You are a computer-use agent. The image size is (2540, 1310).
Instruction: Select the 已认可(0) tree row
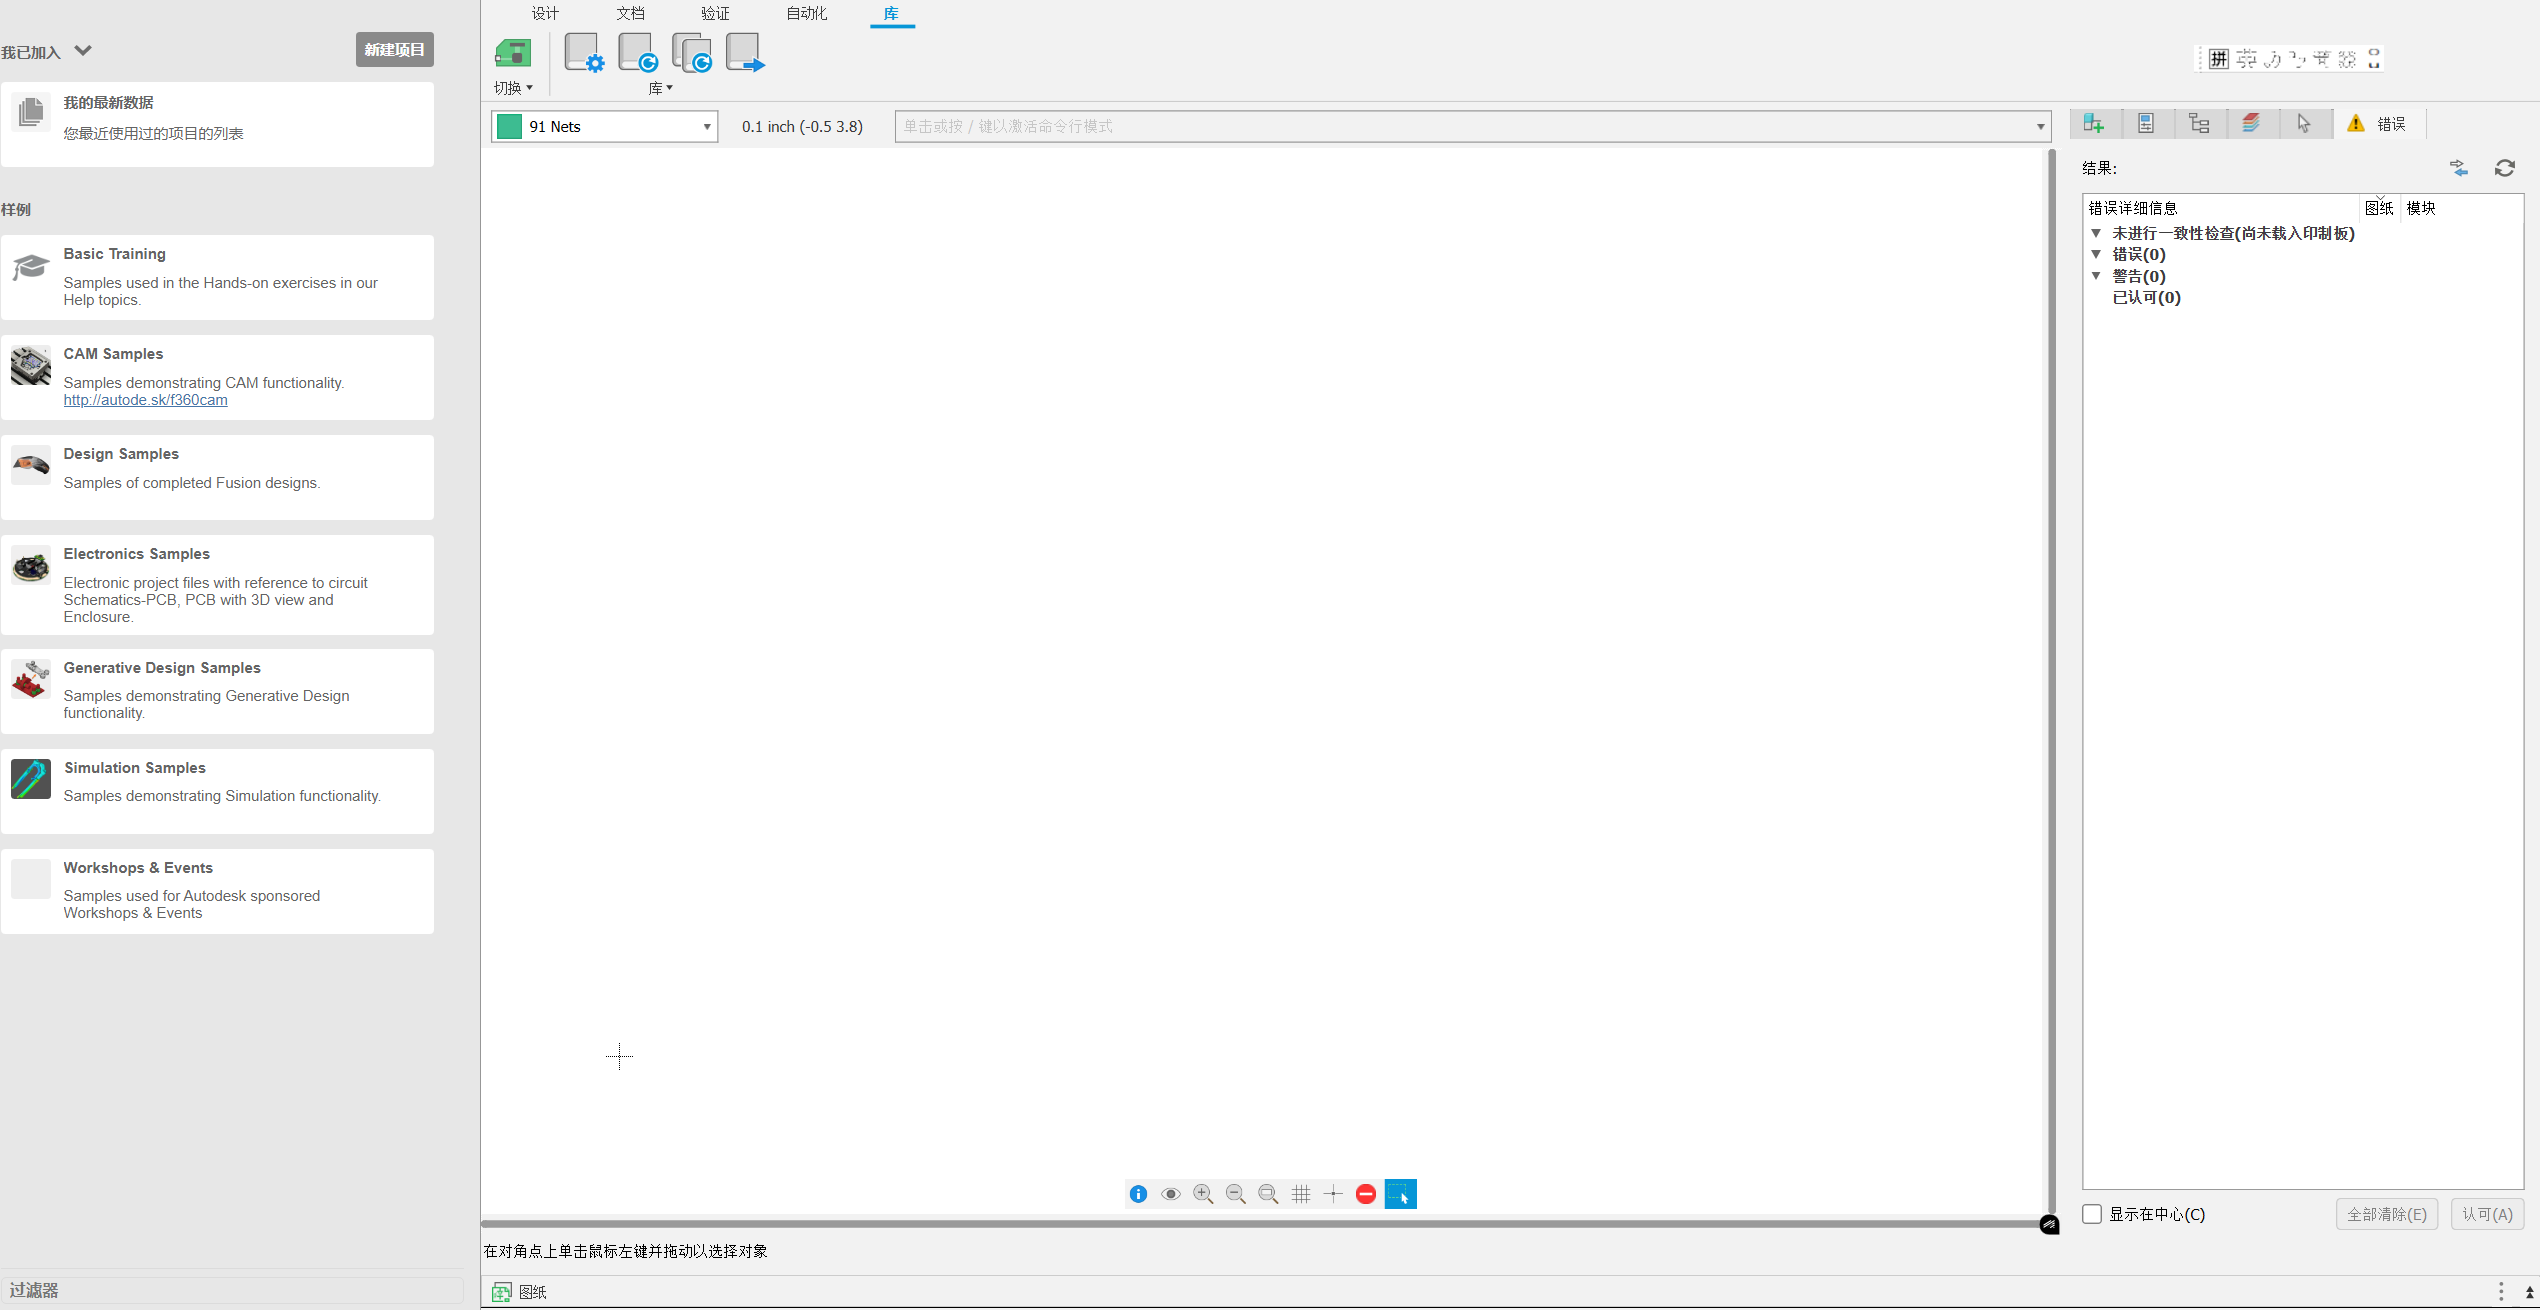2146,297
